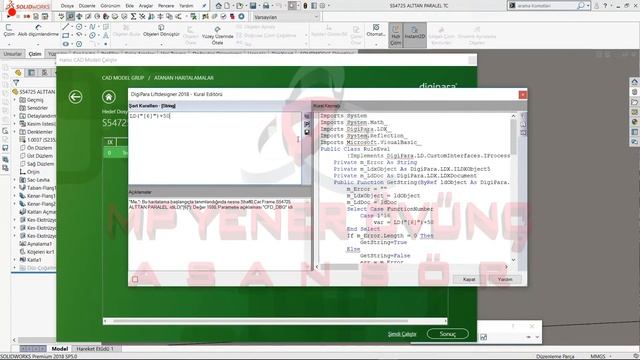Switch to the Model bottom tab

pyautogui.click(x=60, y=349)
